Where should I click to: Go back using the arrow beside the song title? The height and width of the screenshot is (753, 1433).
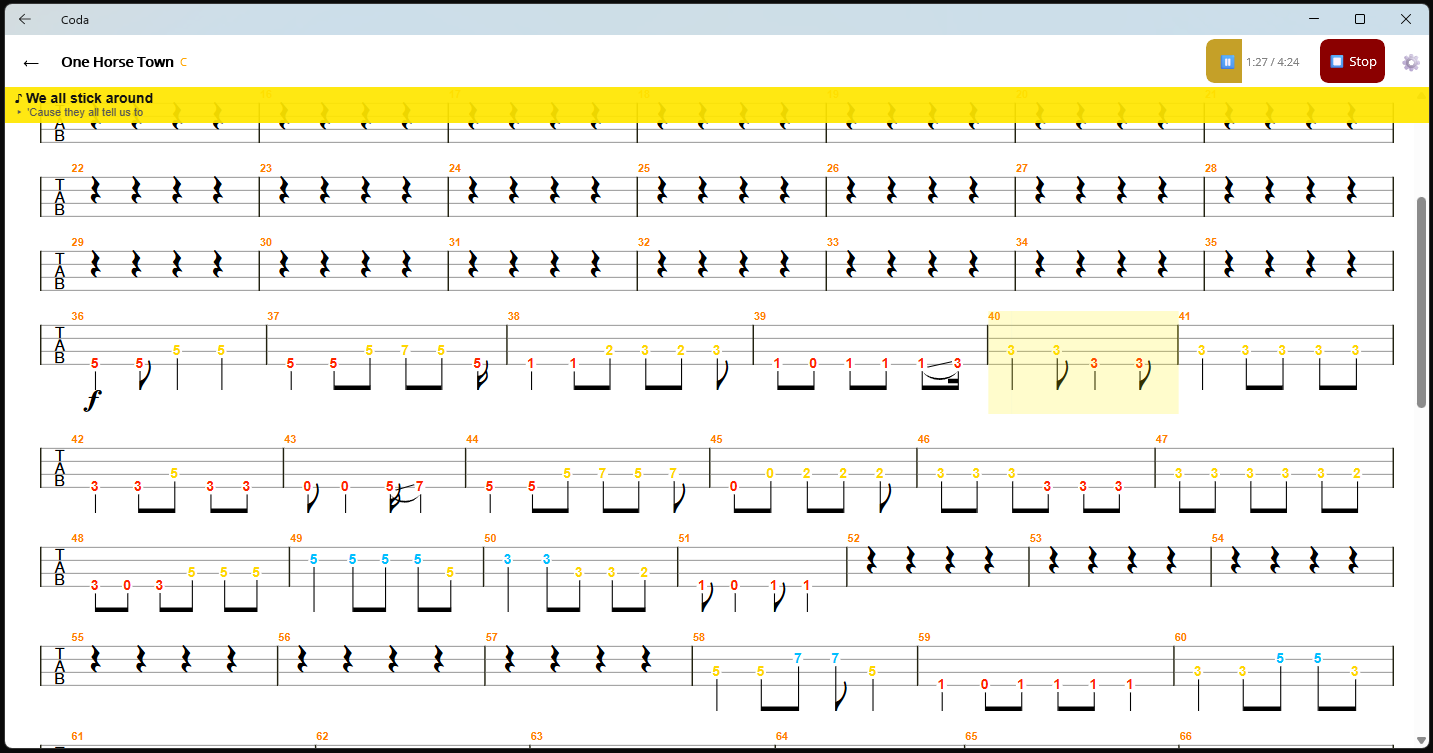click(31, 63)
